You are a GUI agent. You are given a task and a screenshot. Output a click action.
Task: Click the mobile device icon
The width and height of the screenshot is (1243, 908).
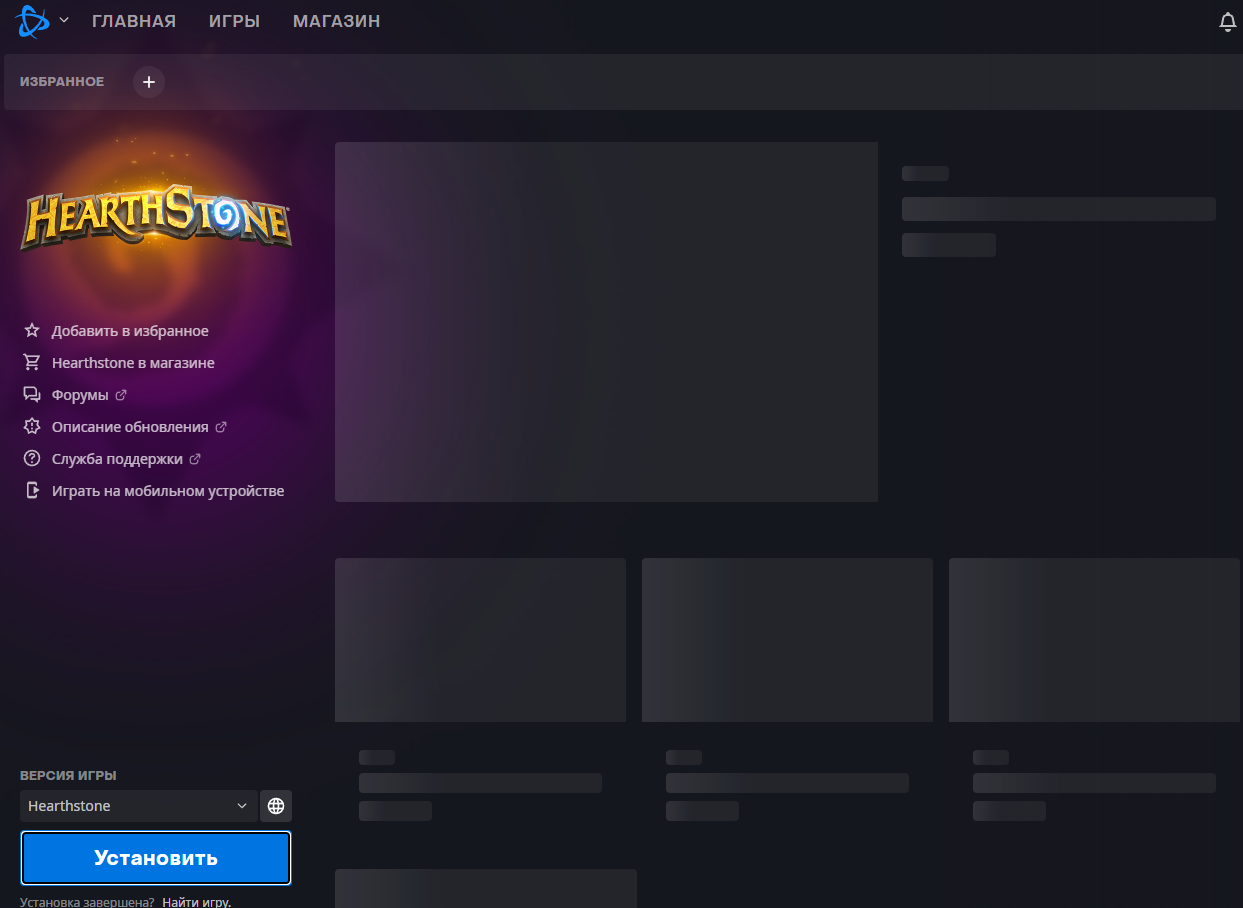point(32,490)
